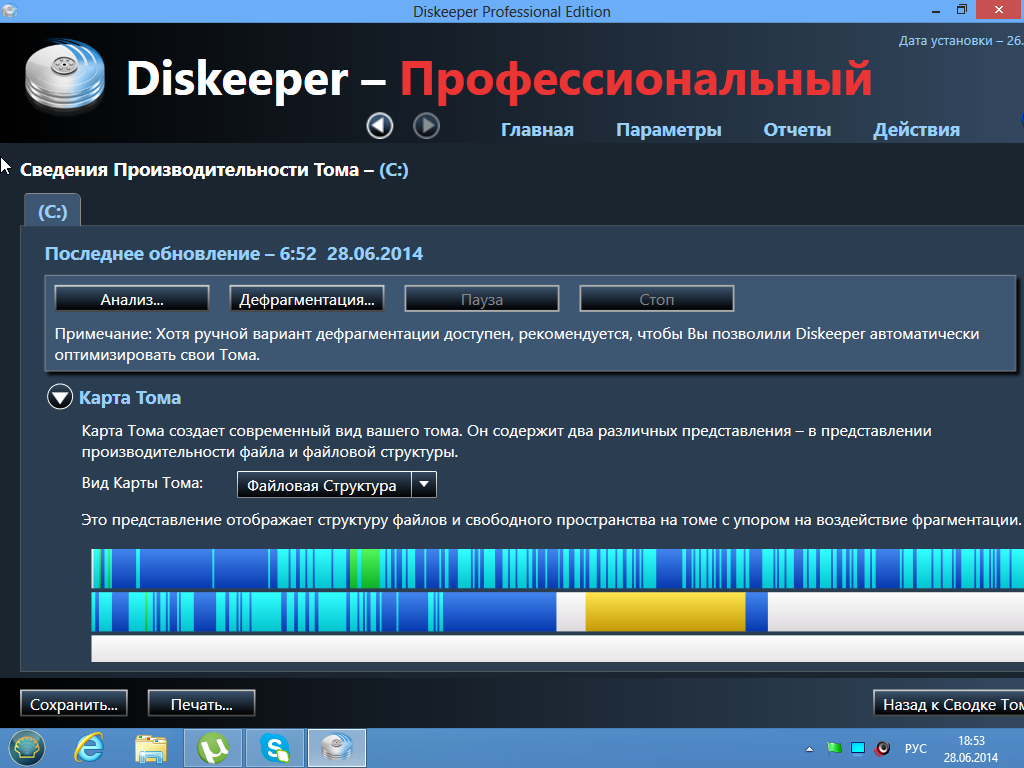Screen dimensions: 1024x768
Task: Open the Главная menu
Action: 537,129
